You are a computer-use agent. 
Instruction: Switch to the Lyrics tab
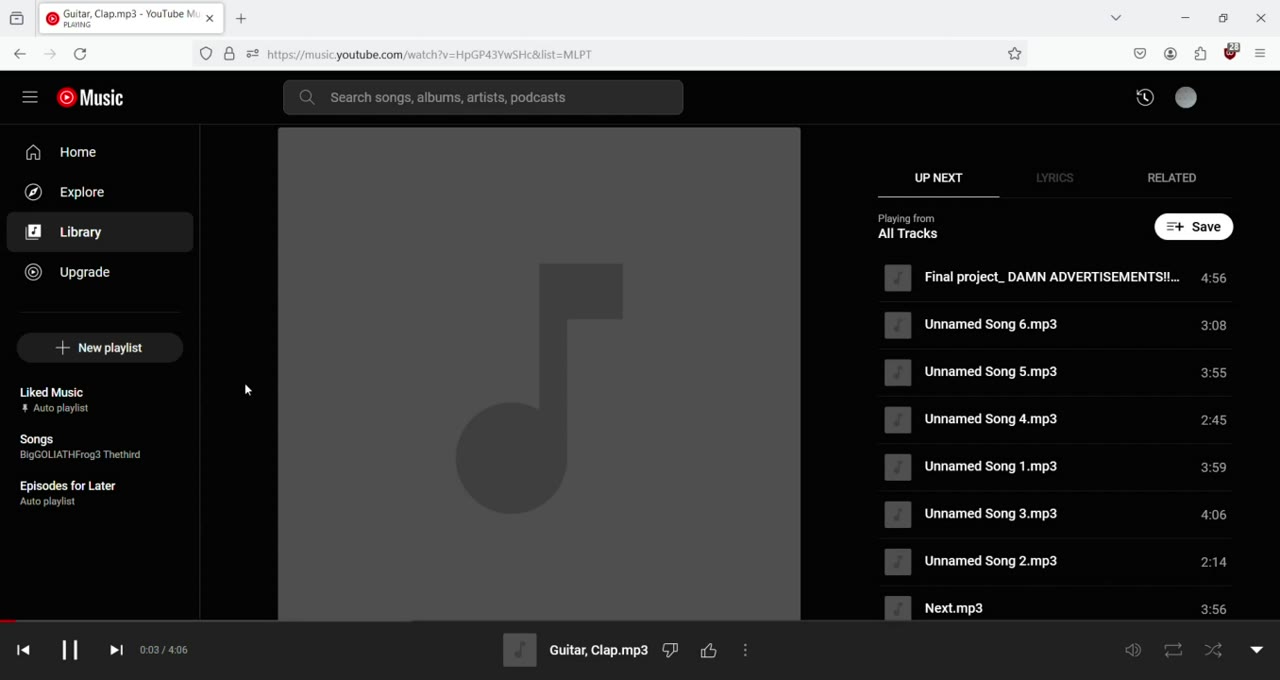tap(1055, 178)
